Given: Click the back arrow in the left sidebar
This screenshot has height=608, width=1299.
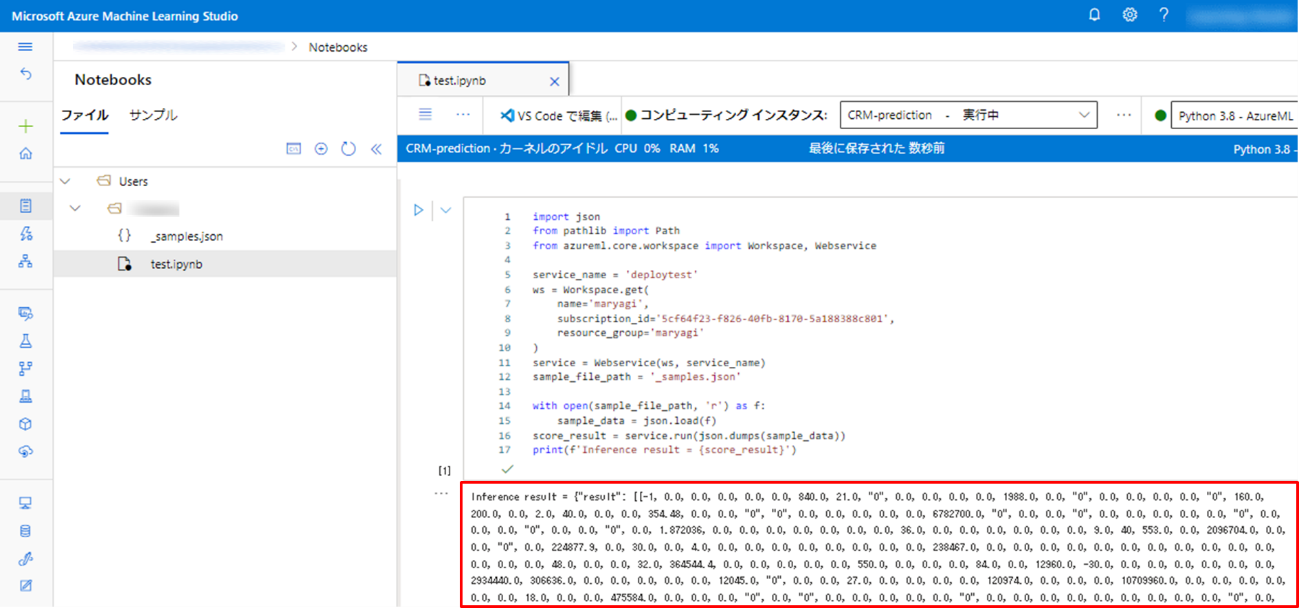Looking at the screenshot, I should point(25,74).
